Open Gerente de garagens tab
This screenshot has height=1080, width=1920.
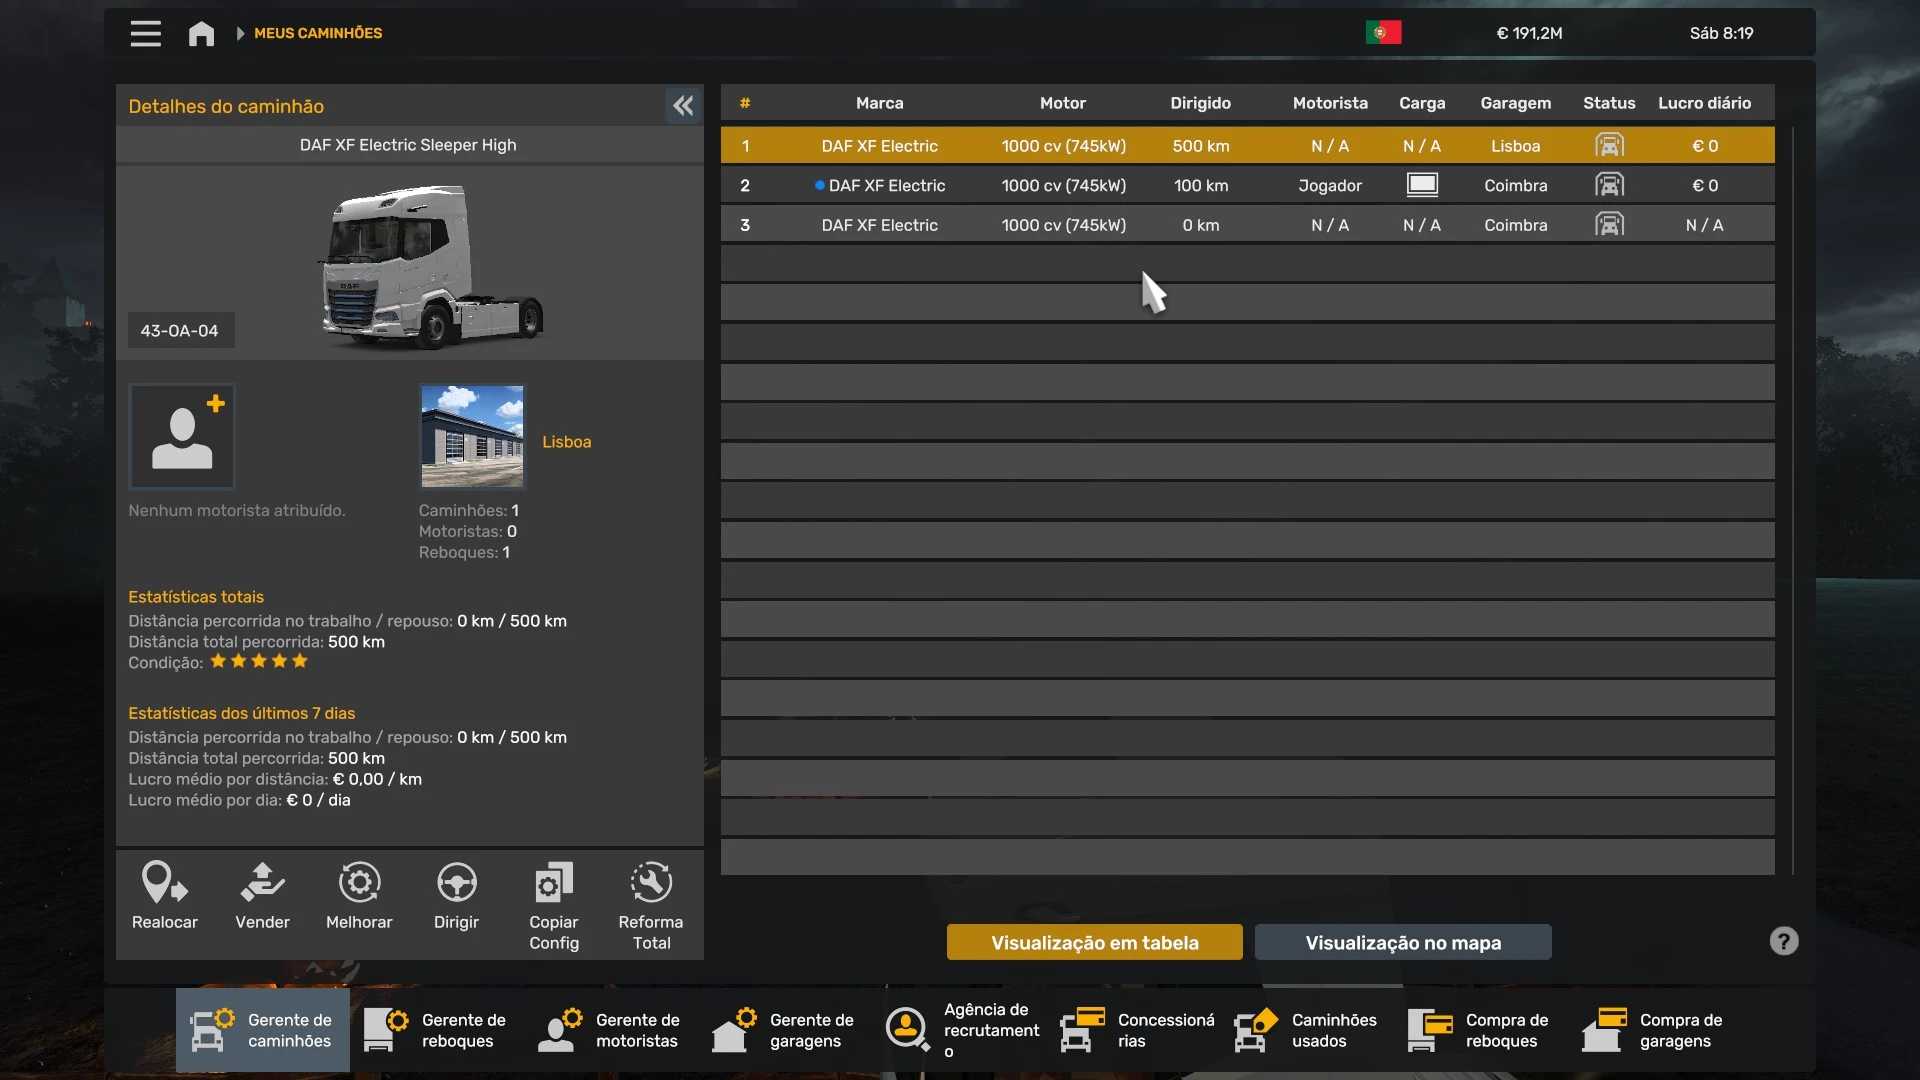784,1030
